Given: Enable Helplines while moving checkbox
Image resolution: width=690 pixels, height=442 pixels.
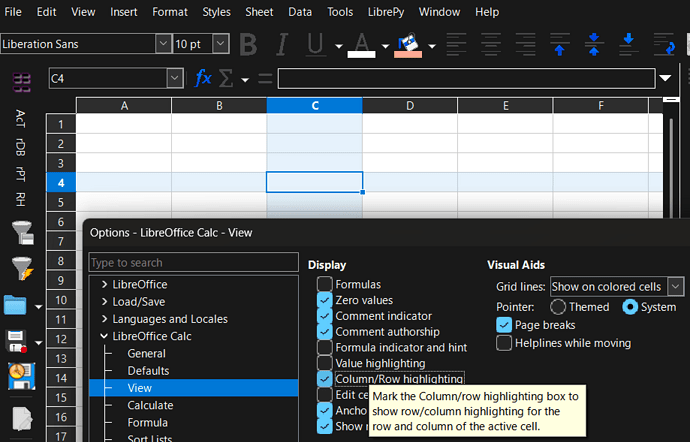Looking at the screenshot, I should 504,343.
